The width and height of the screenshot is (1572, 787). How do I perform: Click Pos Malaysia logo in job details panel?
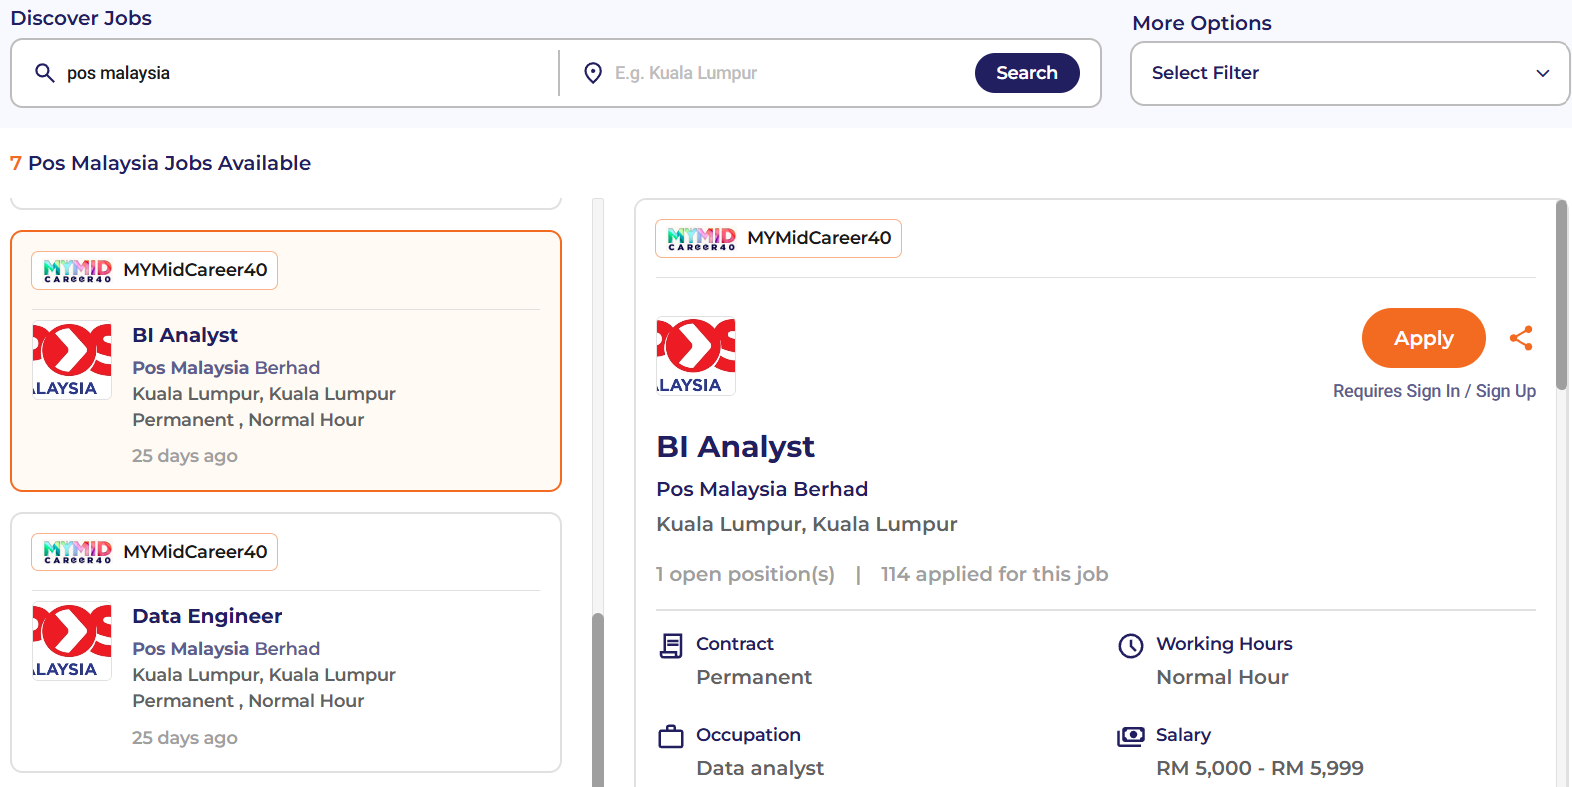[x=696, y=357]
